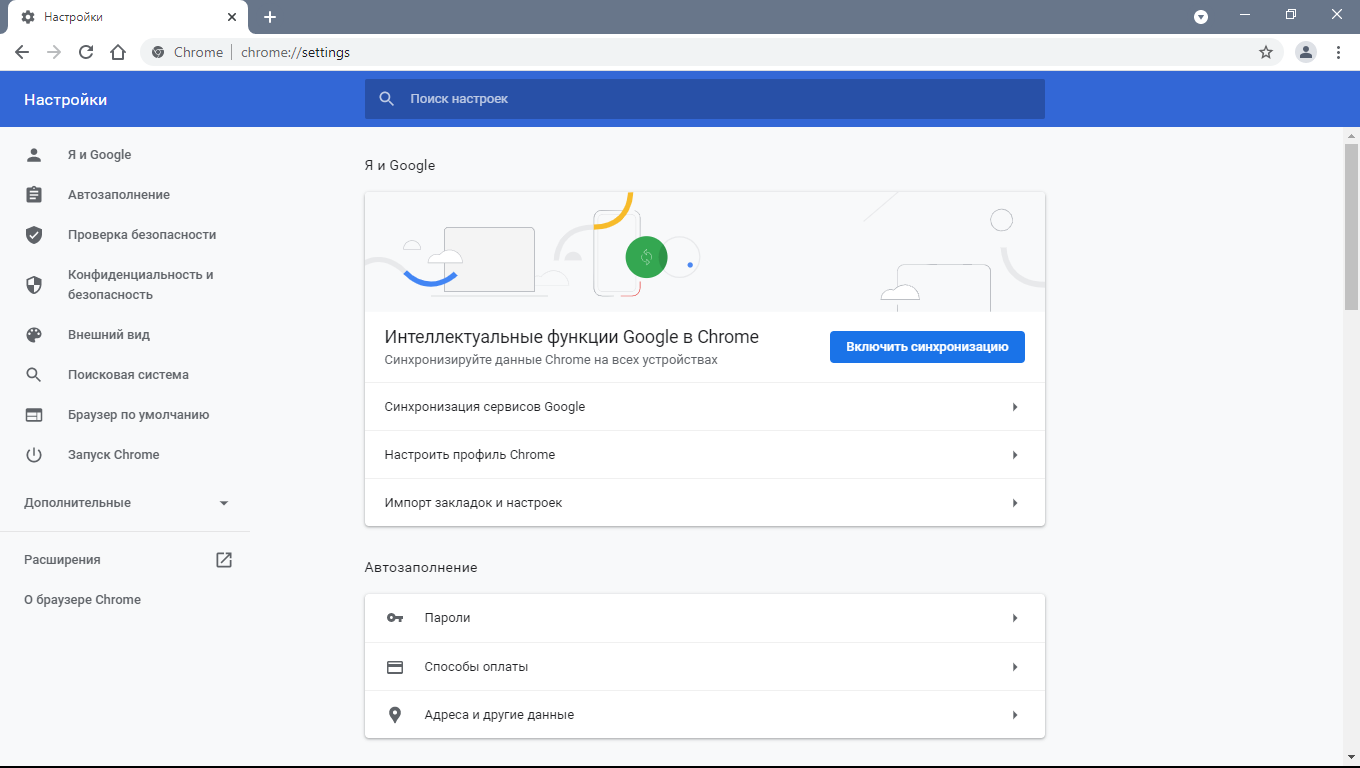
Task: Click the browser window icon for Браузер по умолчанию
Action: [x=34, y=415]
